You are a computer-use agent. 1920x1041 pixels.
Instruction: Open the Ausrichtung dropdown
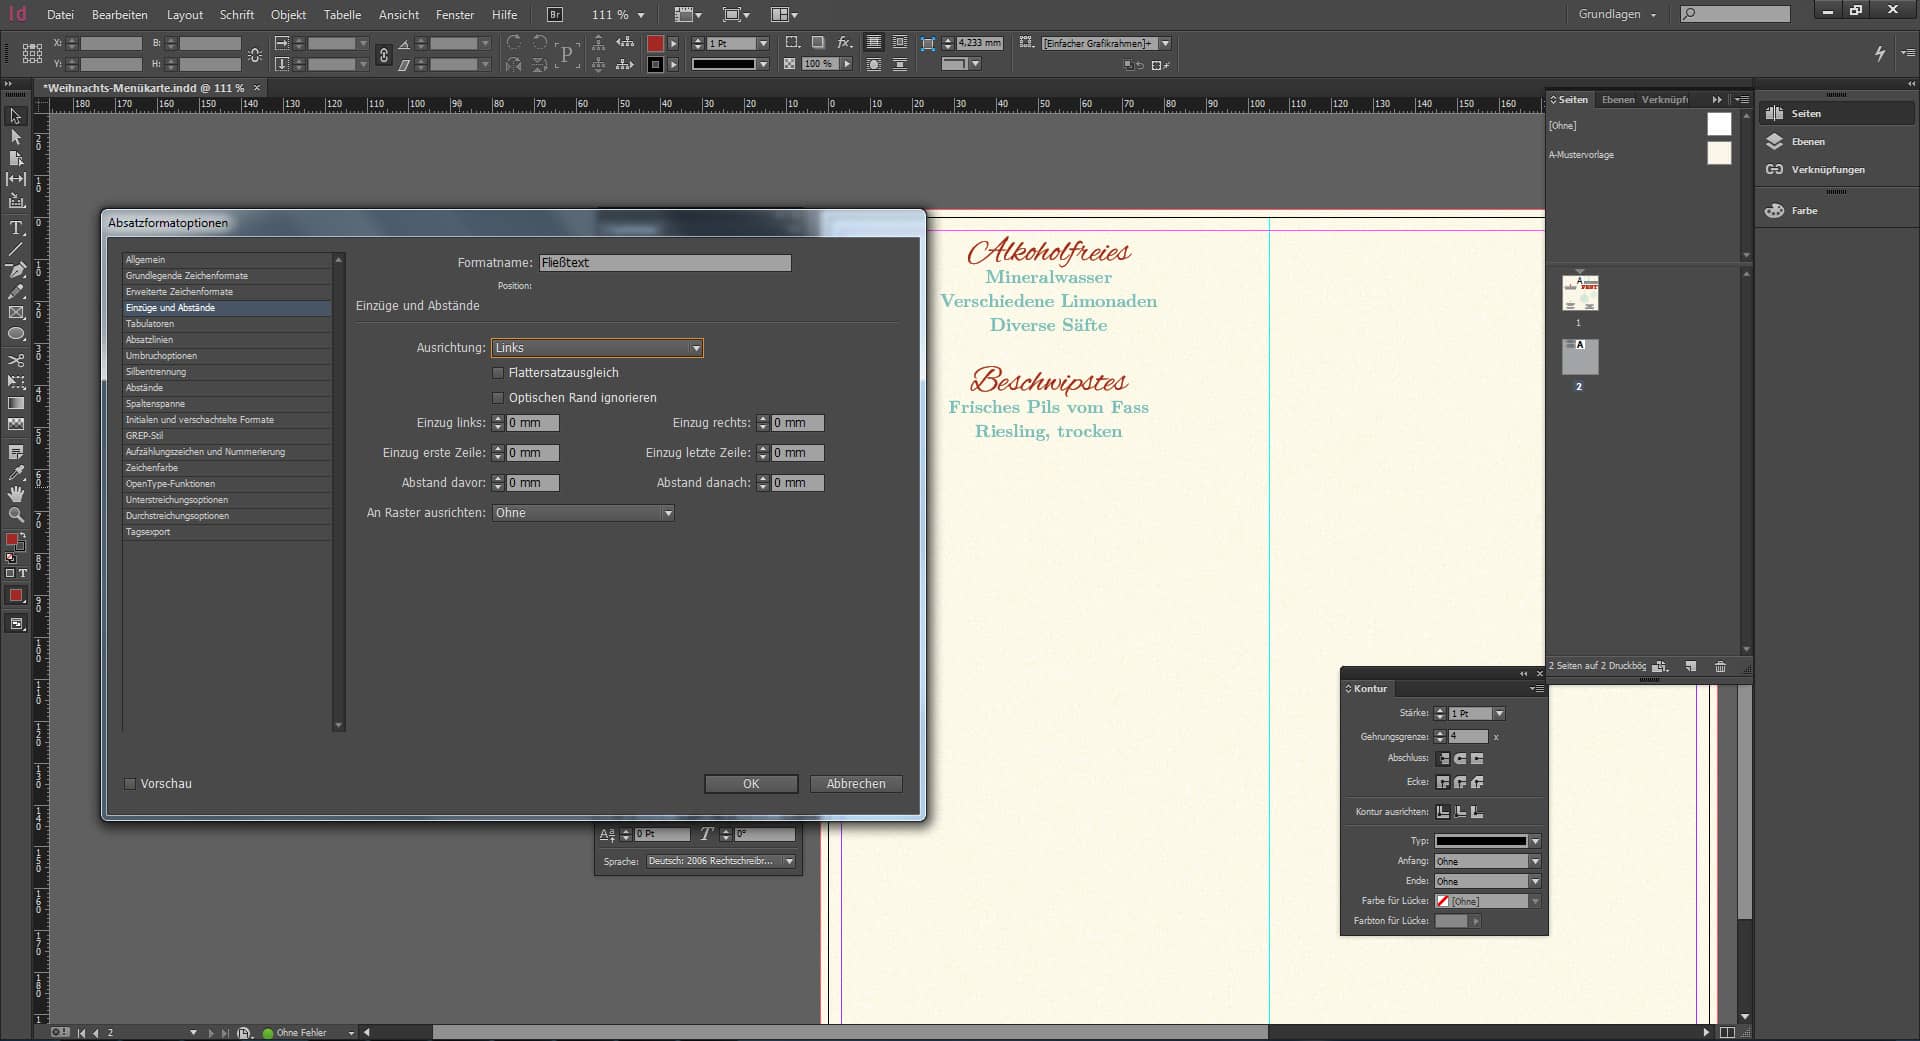coord(597,348)
